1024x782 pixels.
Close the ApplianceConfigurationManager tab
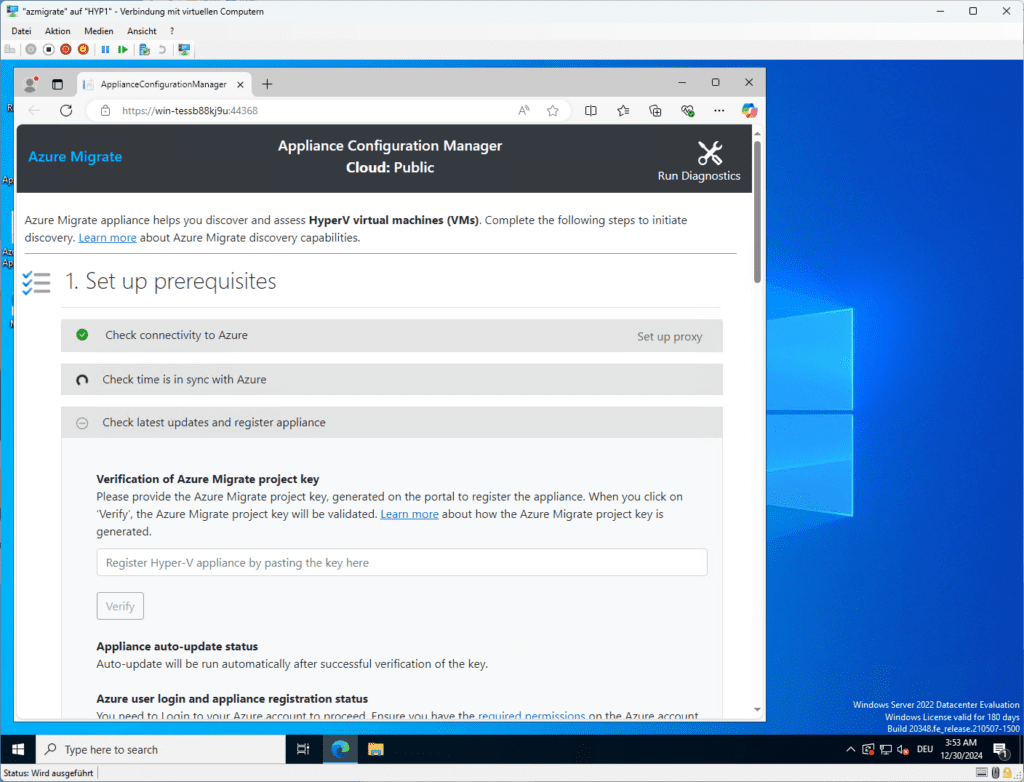(240, 84)
